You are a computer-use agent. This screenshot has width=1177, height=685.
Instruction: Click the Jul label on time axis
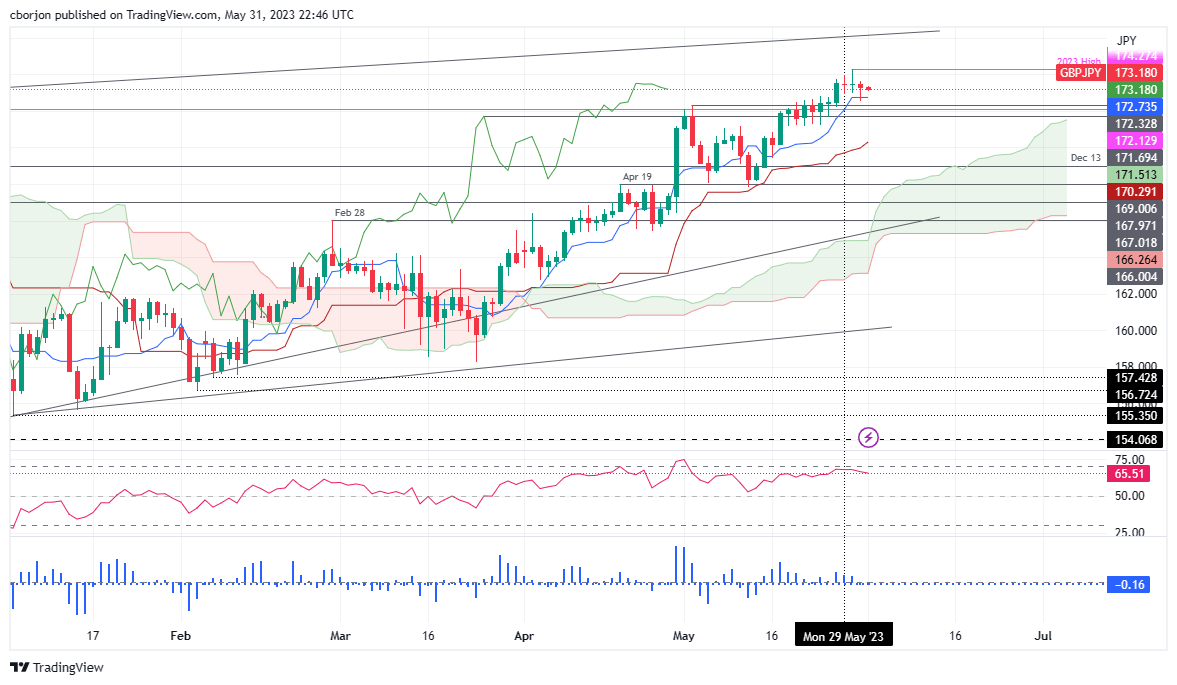click(x=1043, y=635)
